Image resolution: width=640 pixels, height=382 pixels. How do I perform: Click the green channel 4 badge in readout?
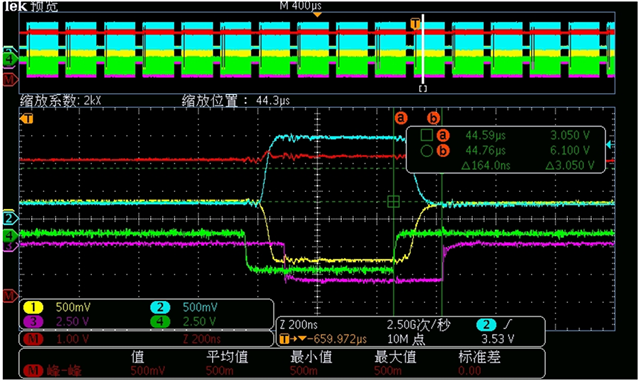click(160, 322)
